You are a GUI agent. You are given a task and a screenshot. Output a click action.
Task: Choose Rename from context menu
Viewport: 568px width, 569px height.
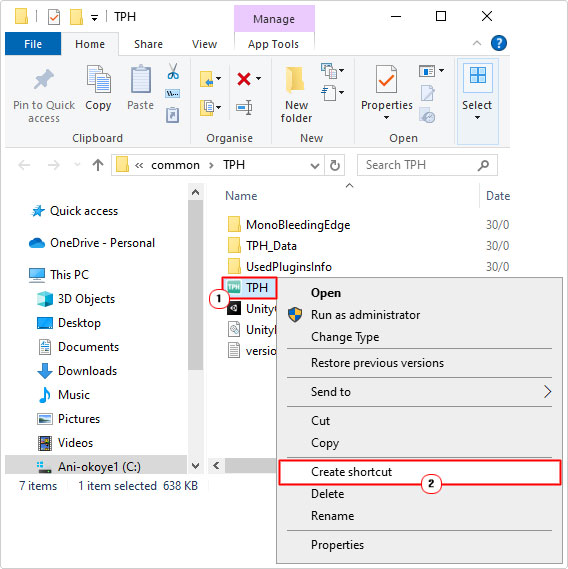pos(420,516)
